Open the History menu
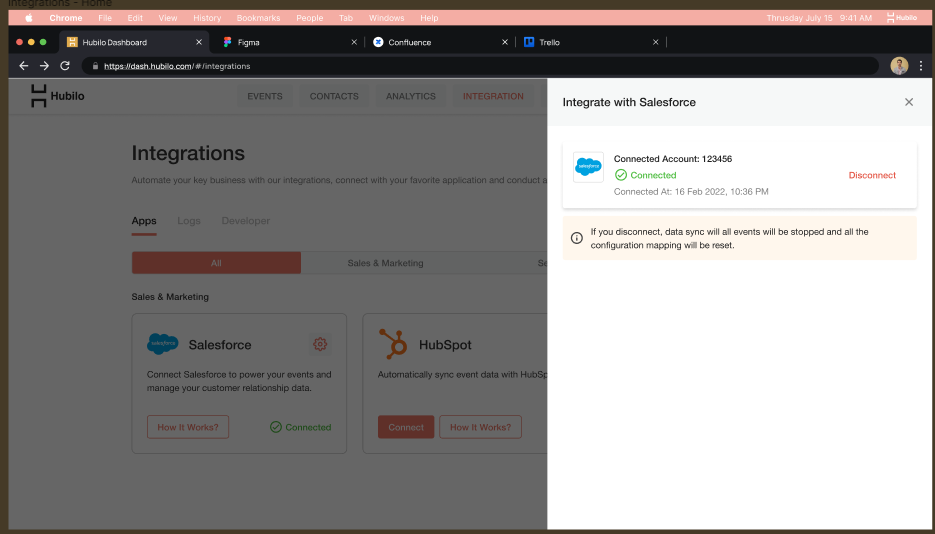Screen dimensions: 935x534 coord(207,18)
